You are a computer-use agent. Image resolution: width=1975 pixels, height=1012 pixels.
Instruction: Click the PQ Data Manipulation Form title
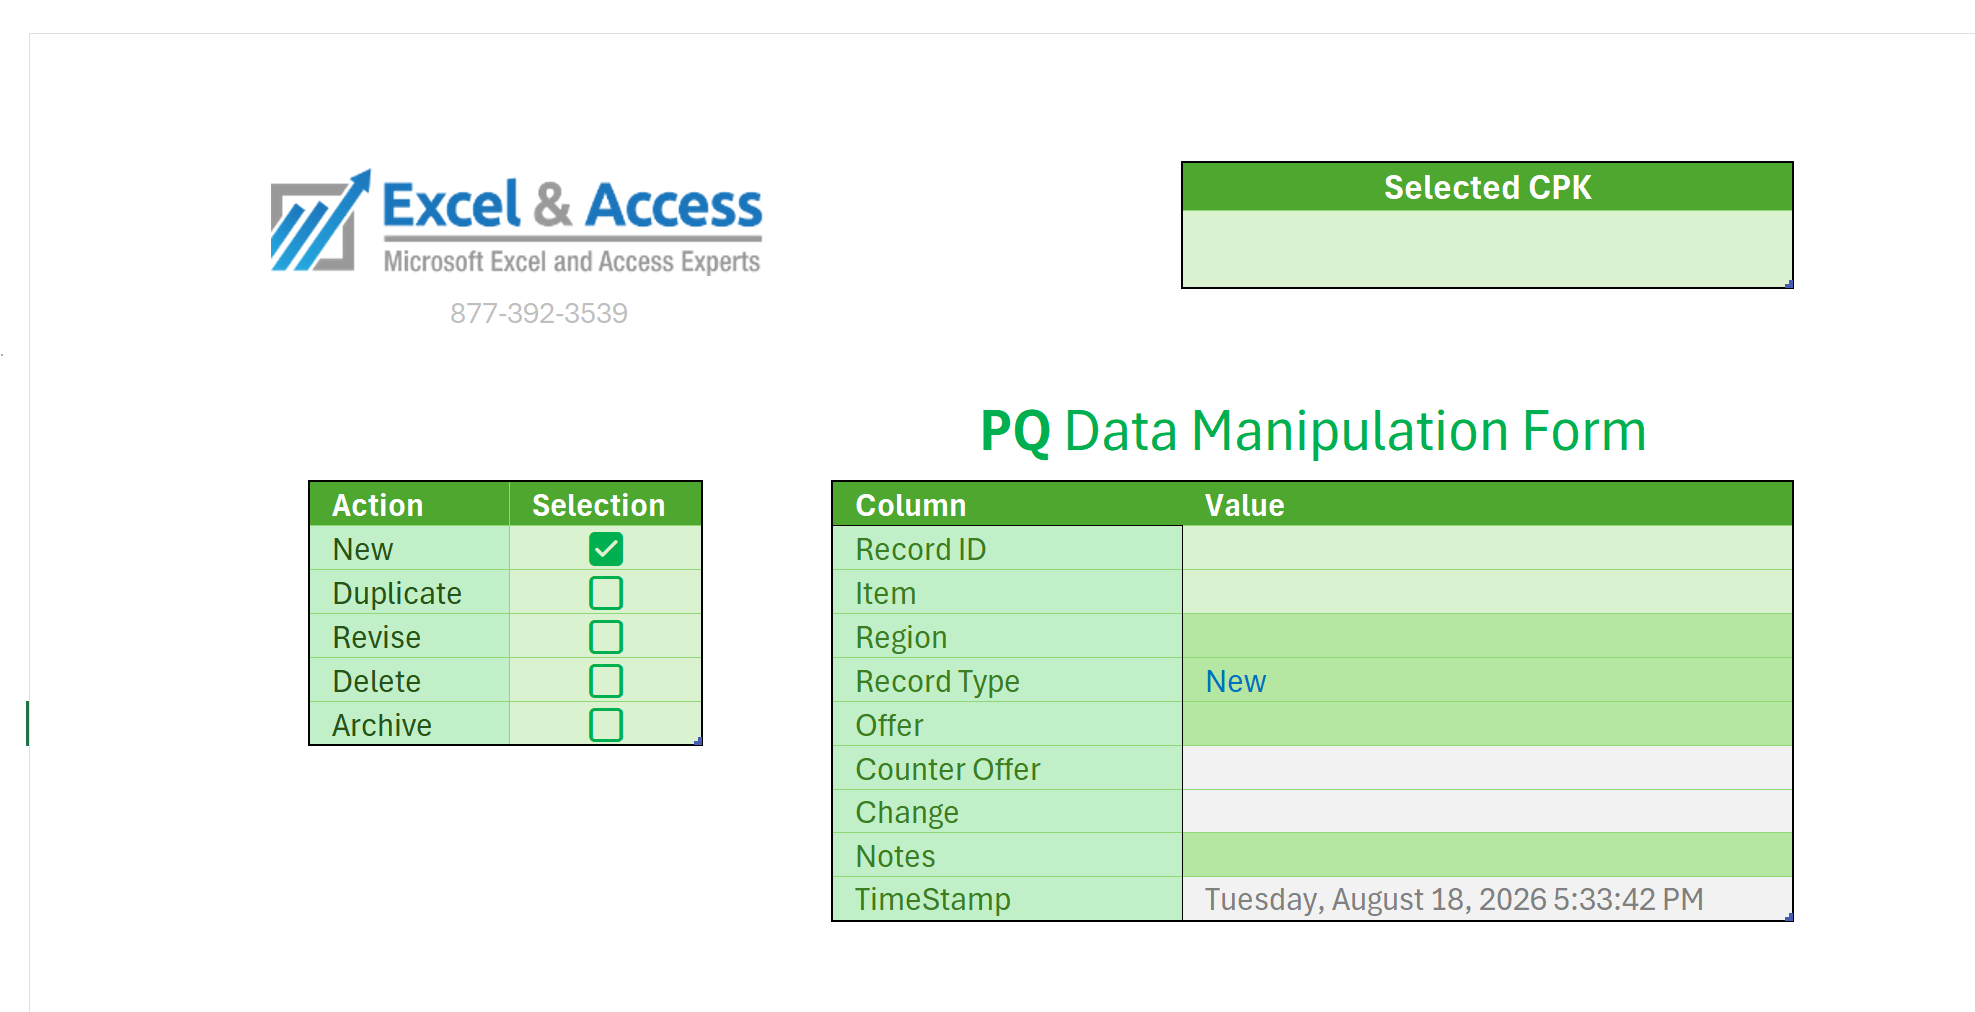click(1313, 431)
